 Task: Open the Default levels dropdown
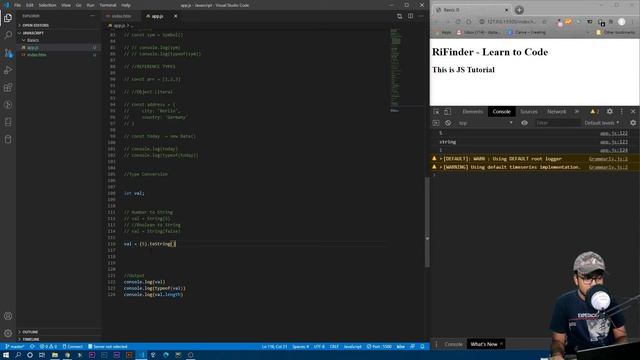point(602,123)
